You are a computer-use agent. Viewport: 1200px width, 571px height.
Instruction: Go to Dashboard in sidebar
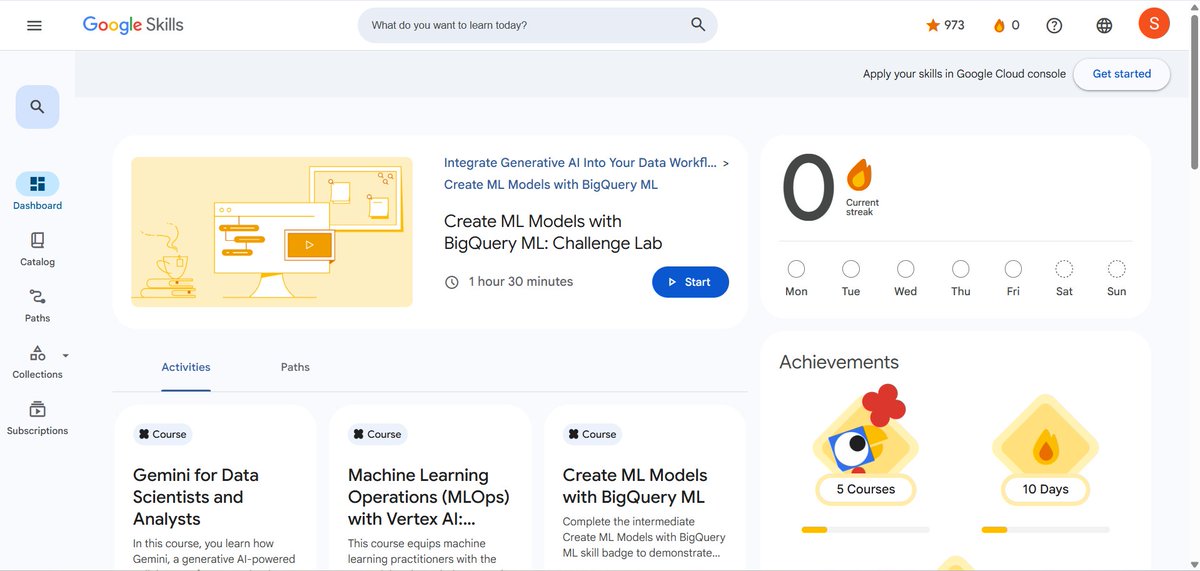[37, 192]
